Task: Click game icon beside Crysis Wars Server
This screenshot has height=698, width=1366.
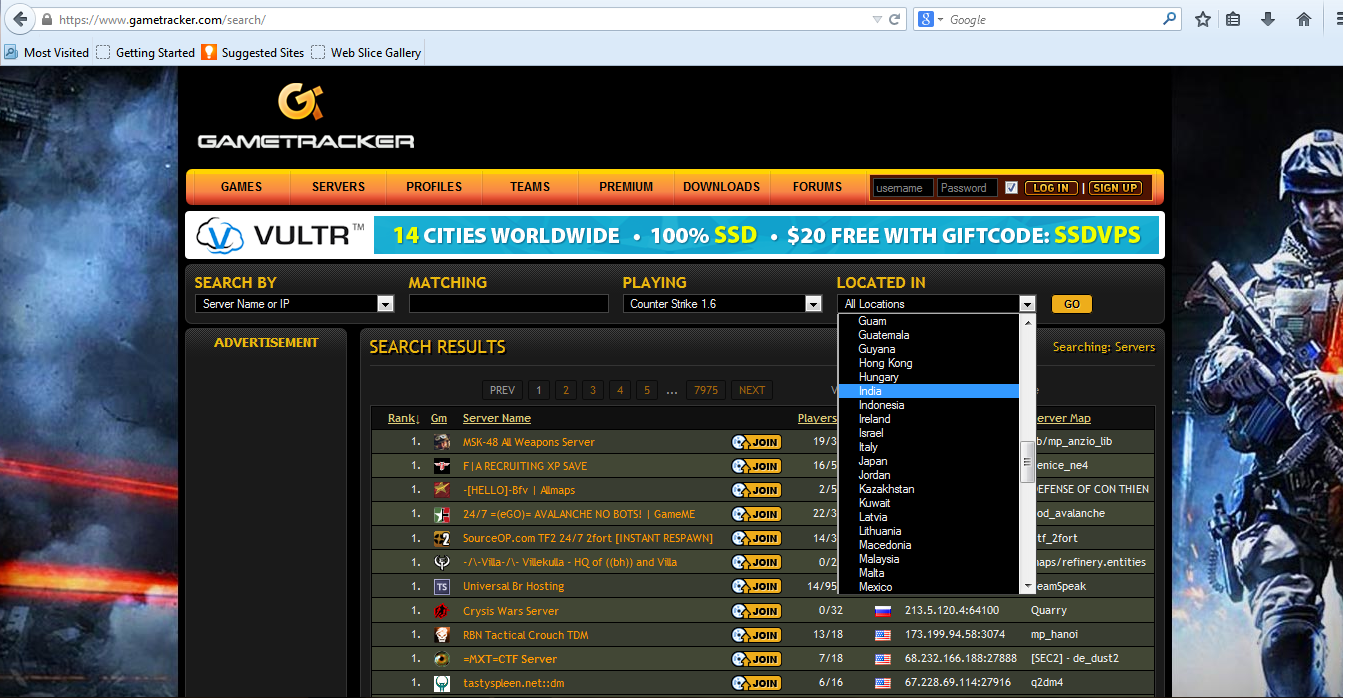Action: click(x=441, y=611)
